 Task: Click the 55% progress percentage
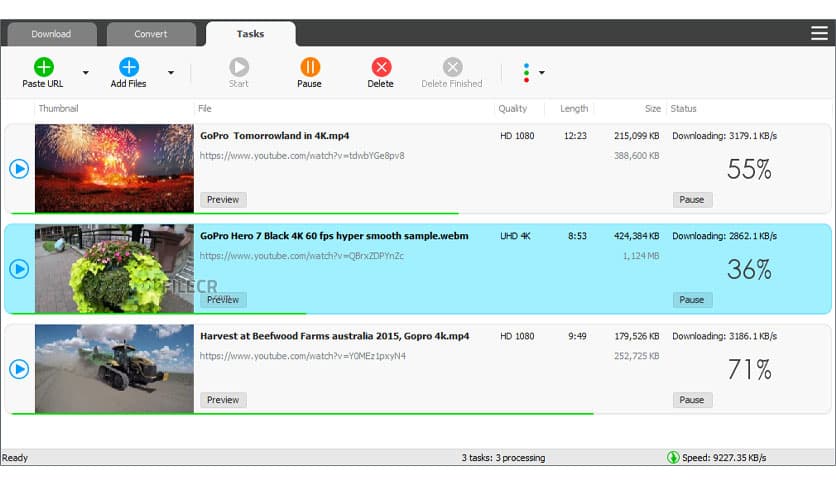(x=750, y=170)
